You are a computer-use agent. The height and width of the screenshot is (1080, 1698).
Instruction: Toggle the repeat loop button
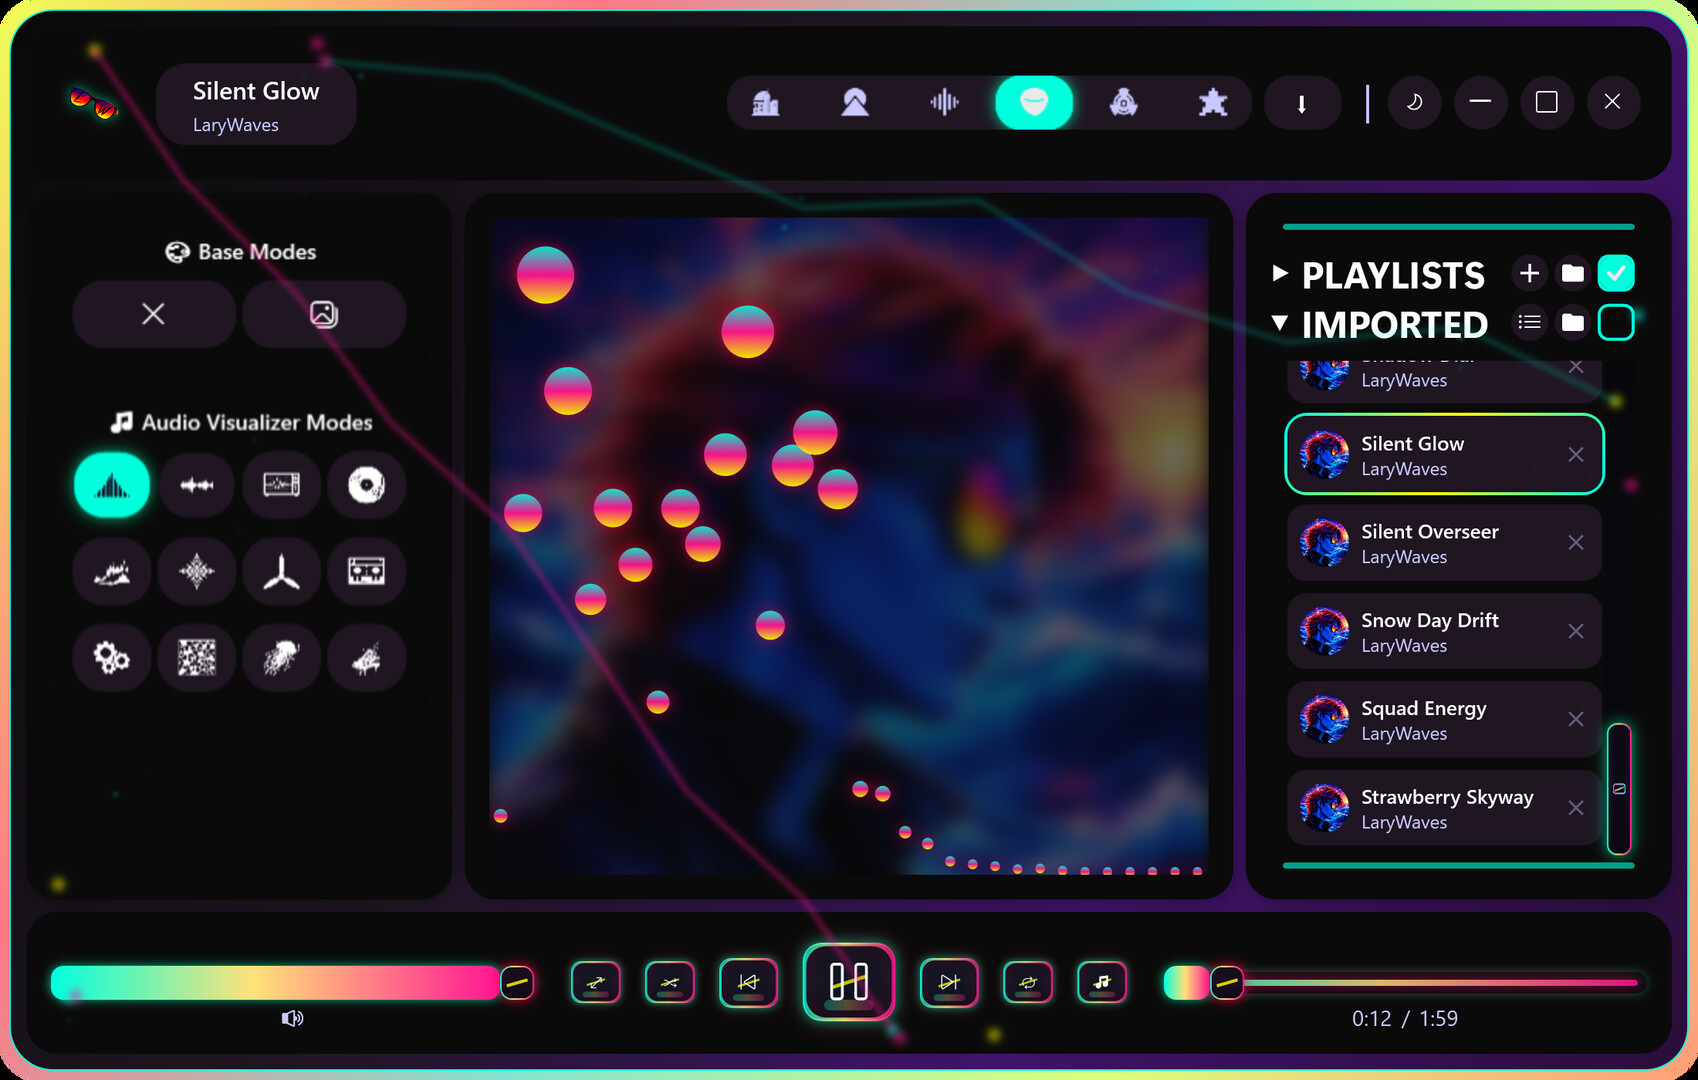pyautogui.click(x=1028, y=982)
